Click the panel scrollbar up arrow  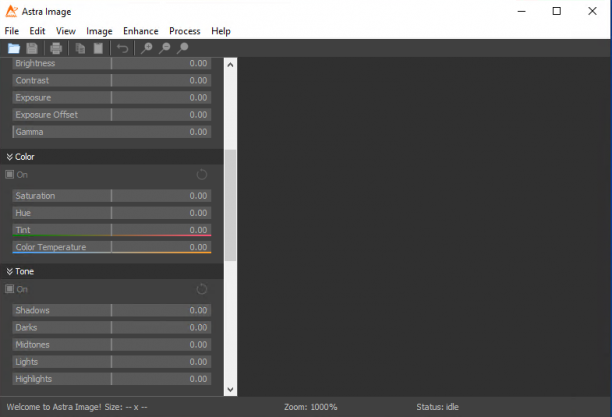click(230, 64)
